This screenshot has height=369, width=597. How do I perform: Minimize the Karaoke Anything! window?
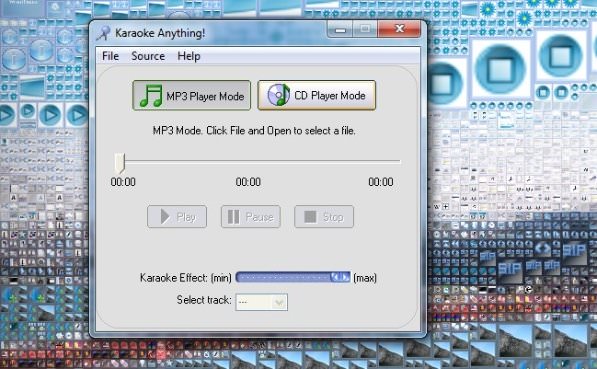tap(340, 29)
